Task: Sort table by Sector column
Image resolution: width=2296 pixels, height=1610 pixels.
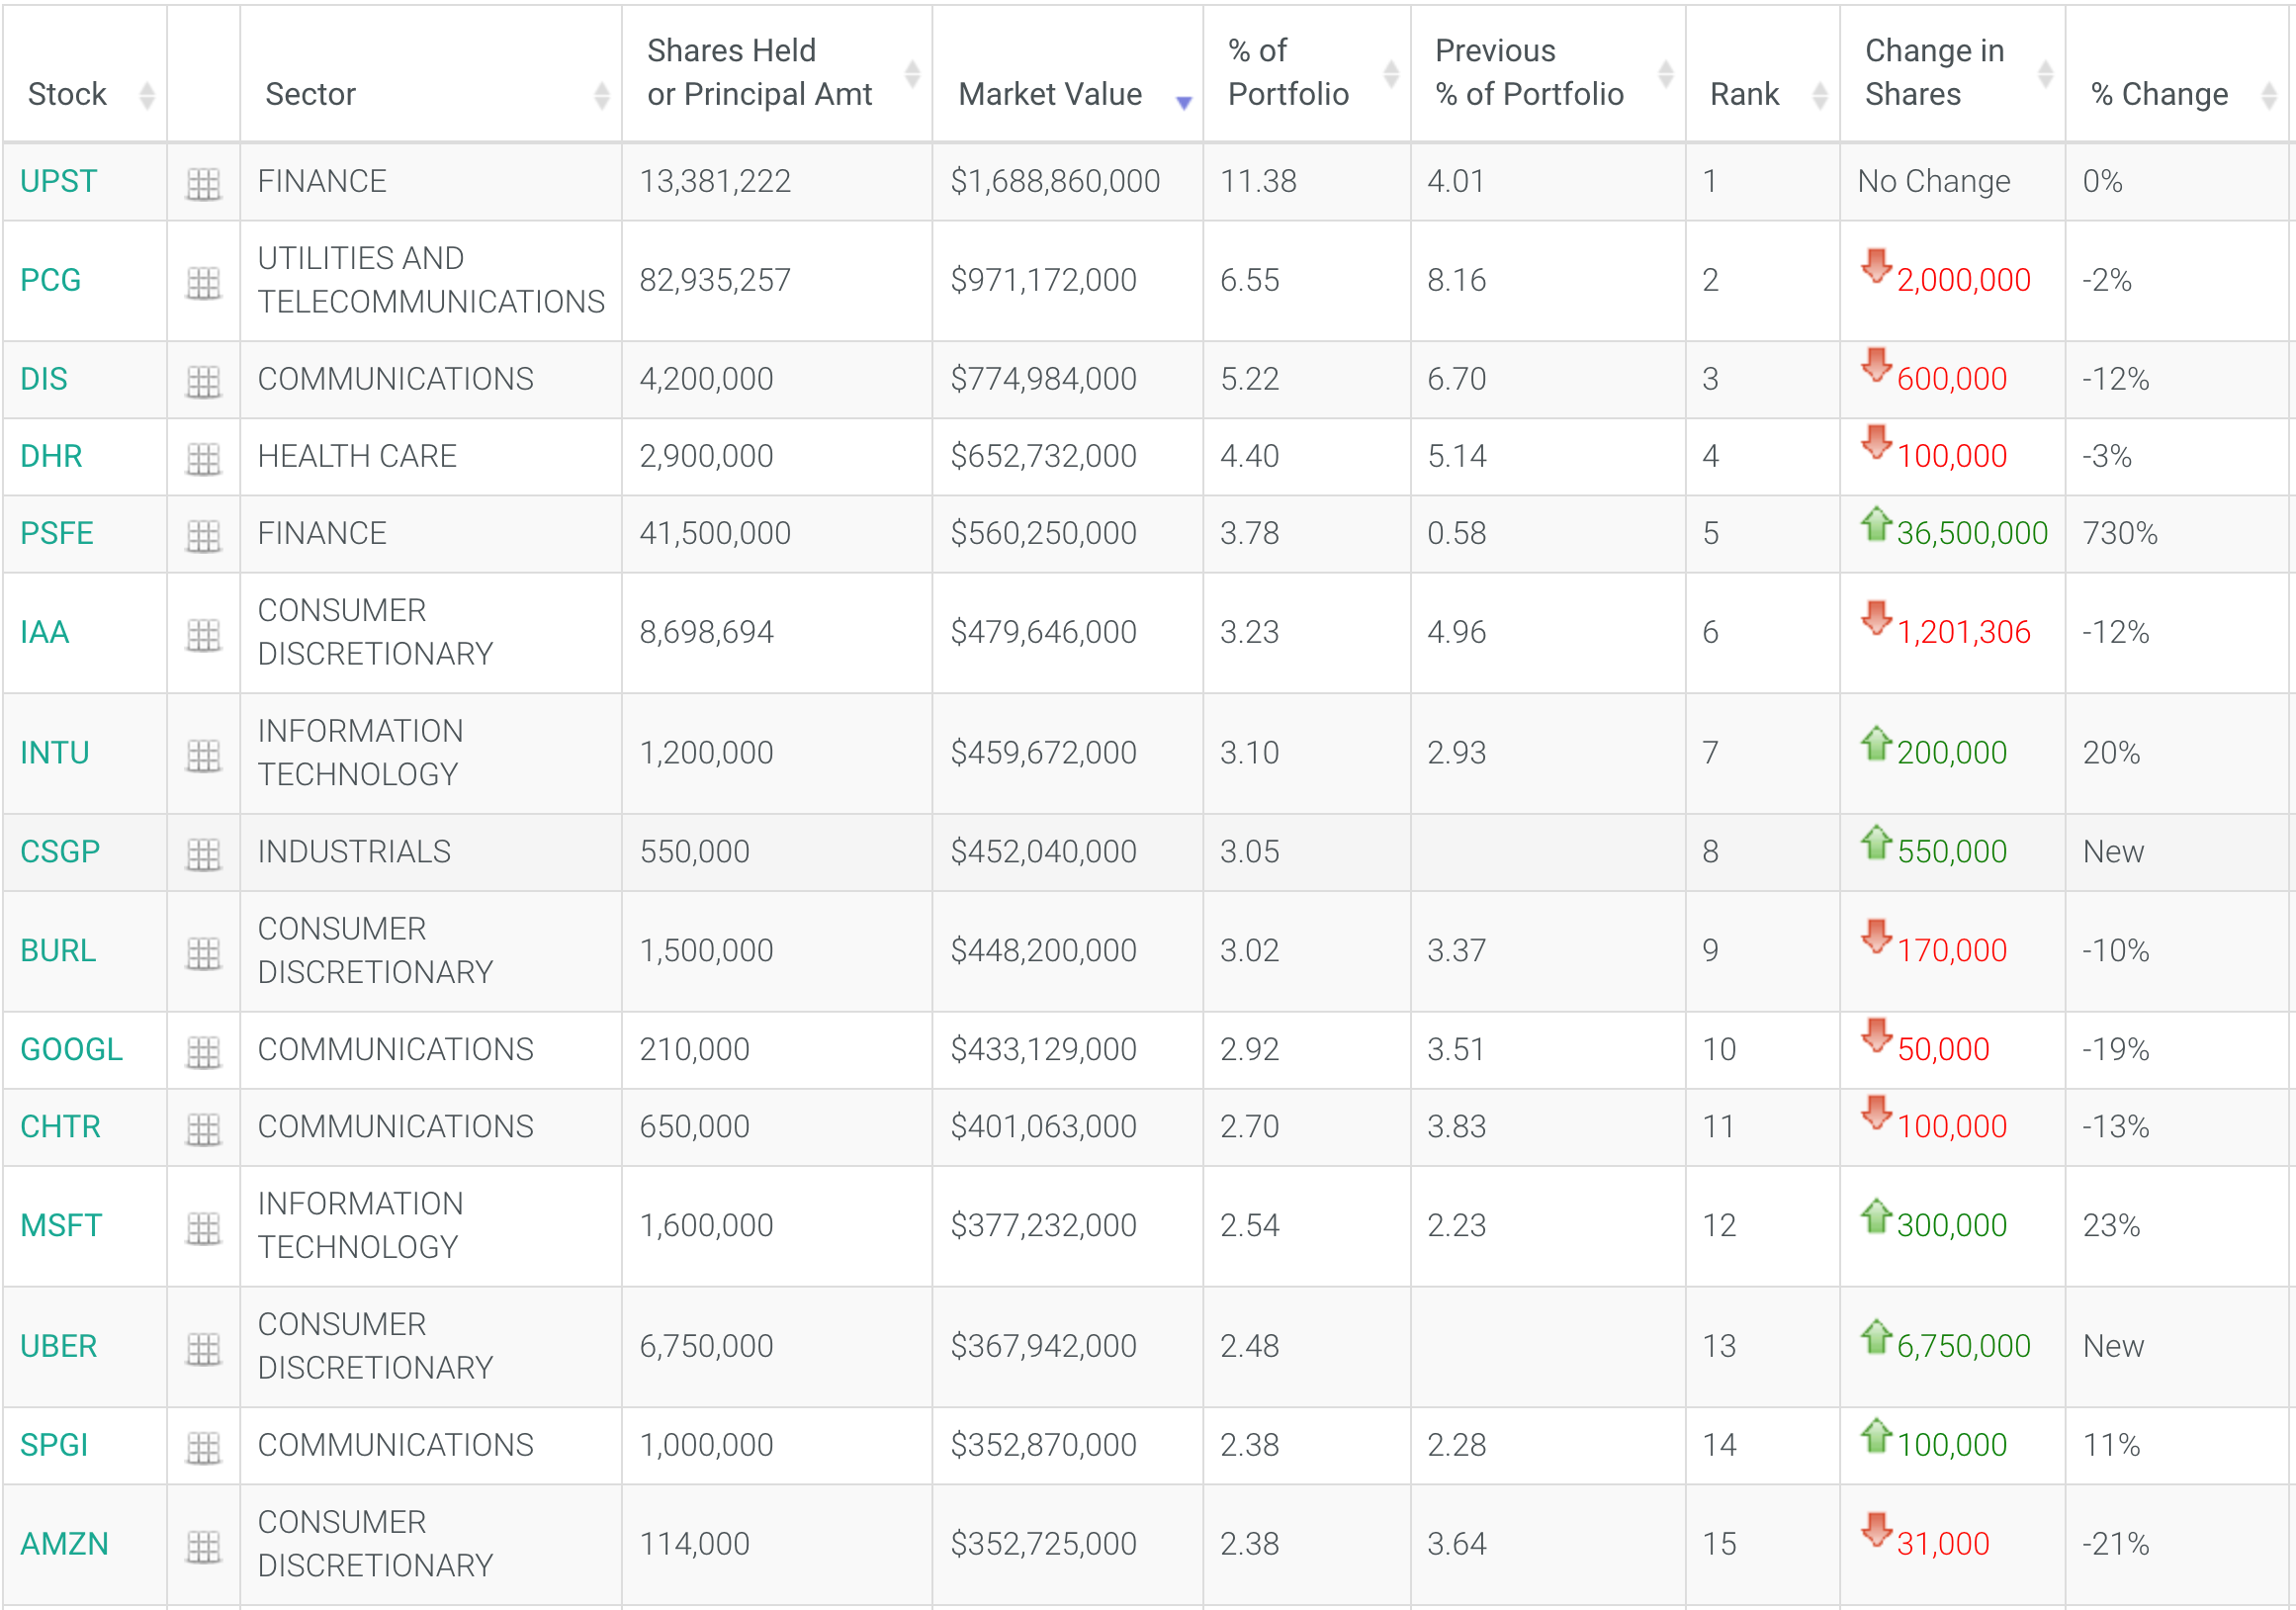Action: pyautogui.click(x=430, y=74)
